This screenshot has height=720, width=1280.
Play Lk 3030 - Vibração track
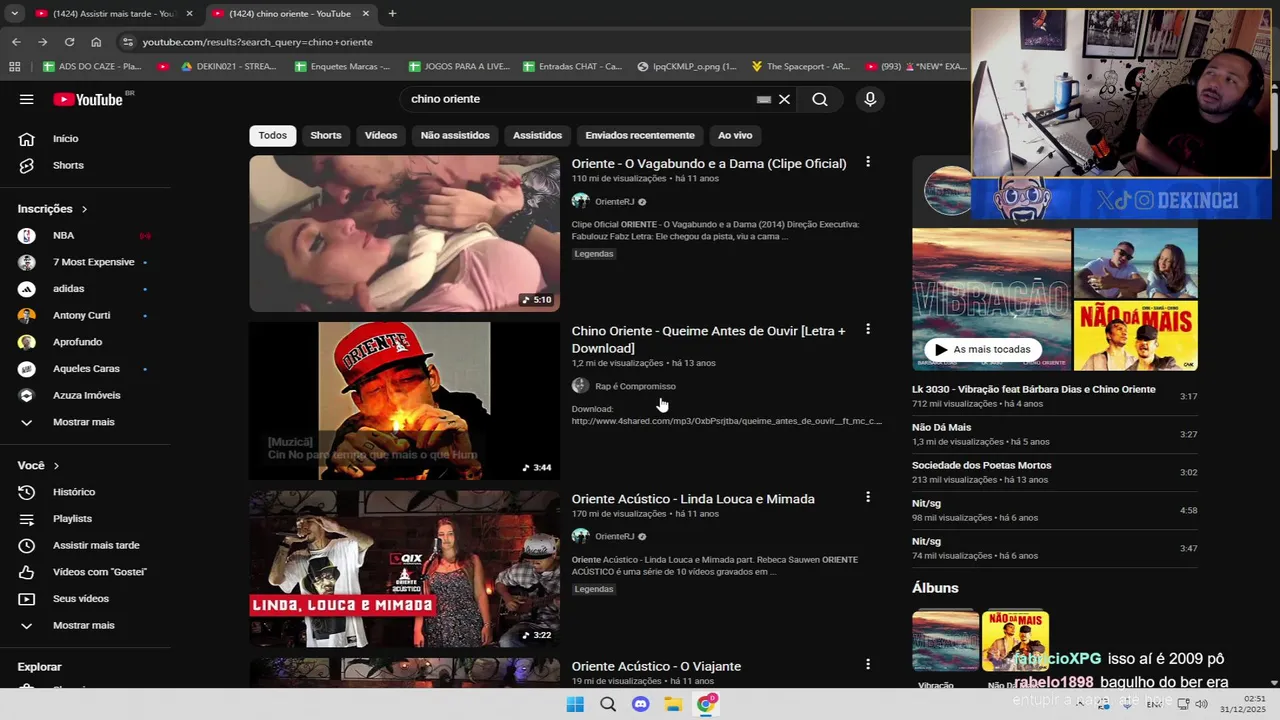1054,396
